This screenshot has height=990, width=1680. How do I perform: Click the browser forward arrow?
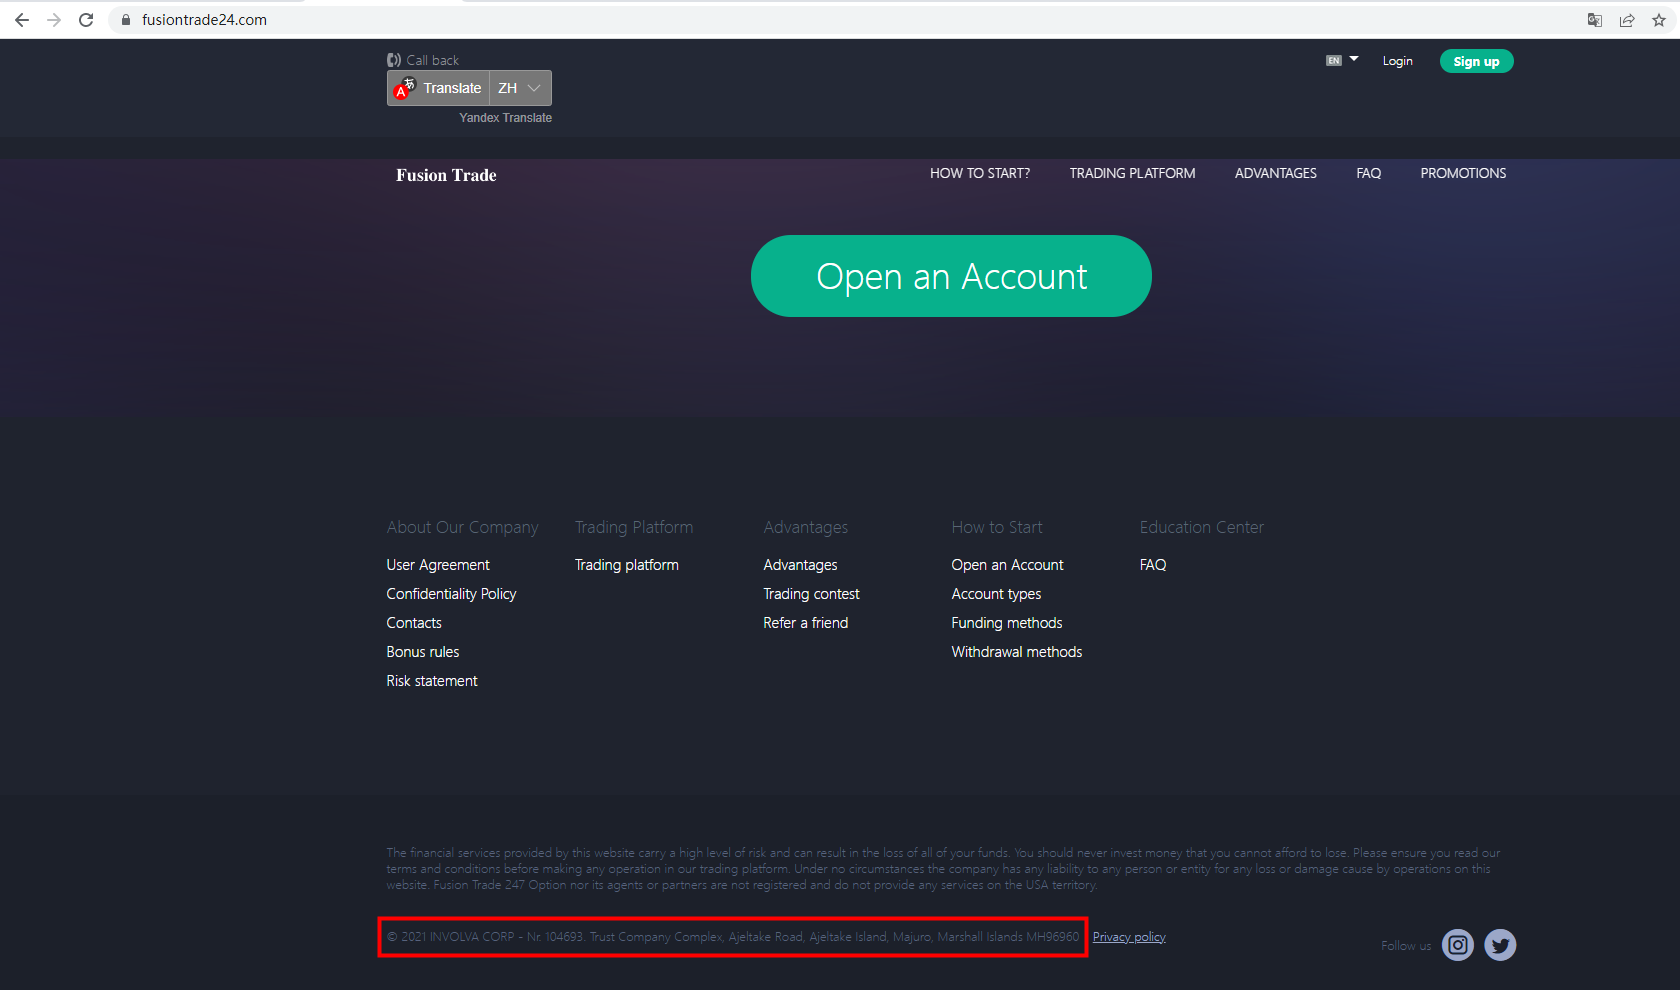[x=54, y=20]
